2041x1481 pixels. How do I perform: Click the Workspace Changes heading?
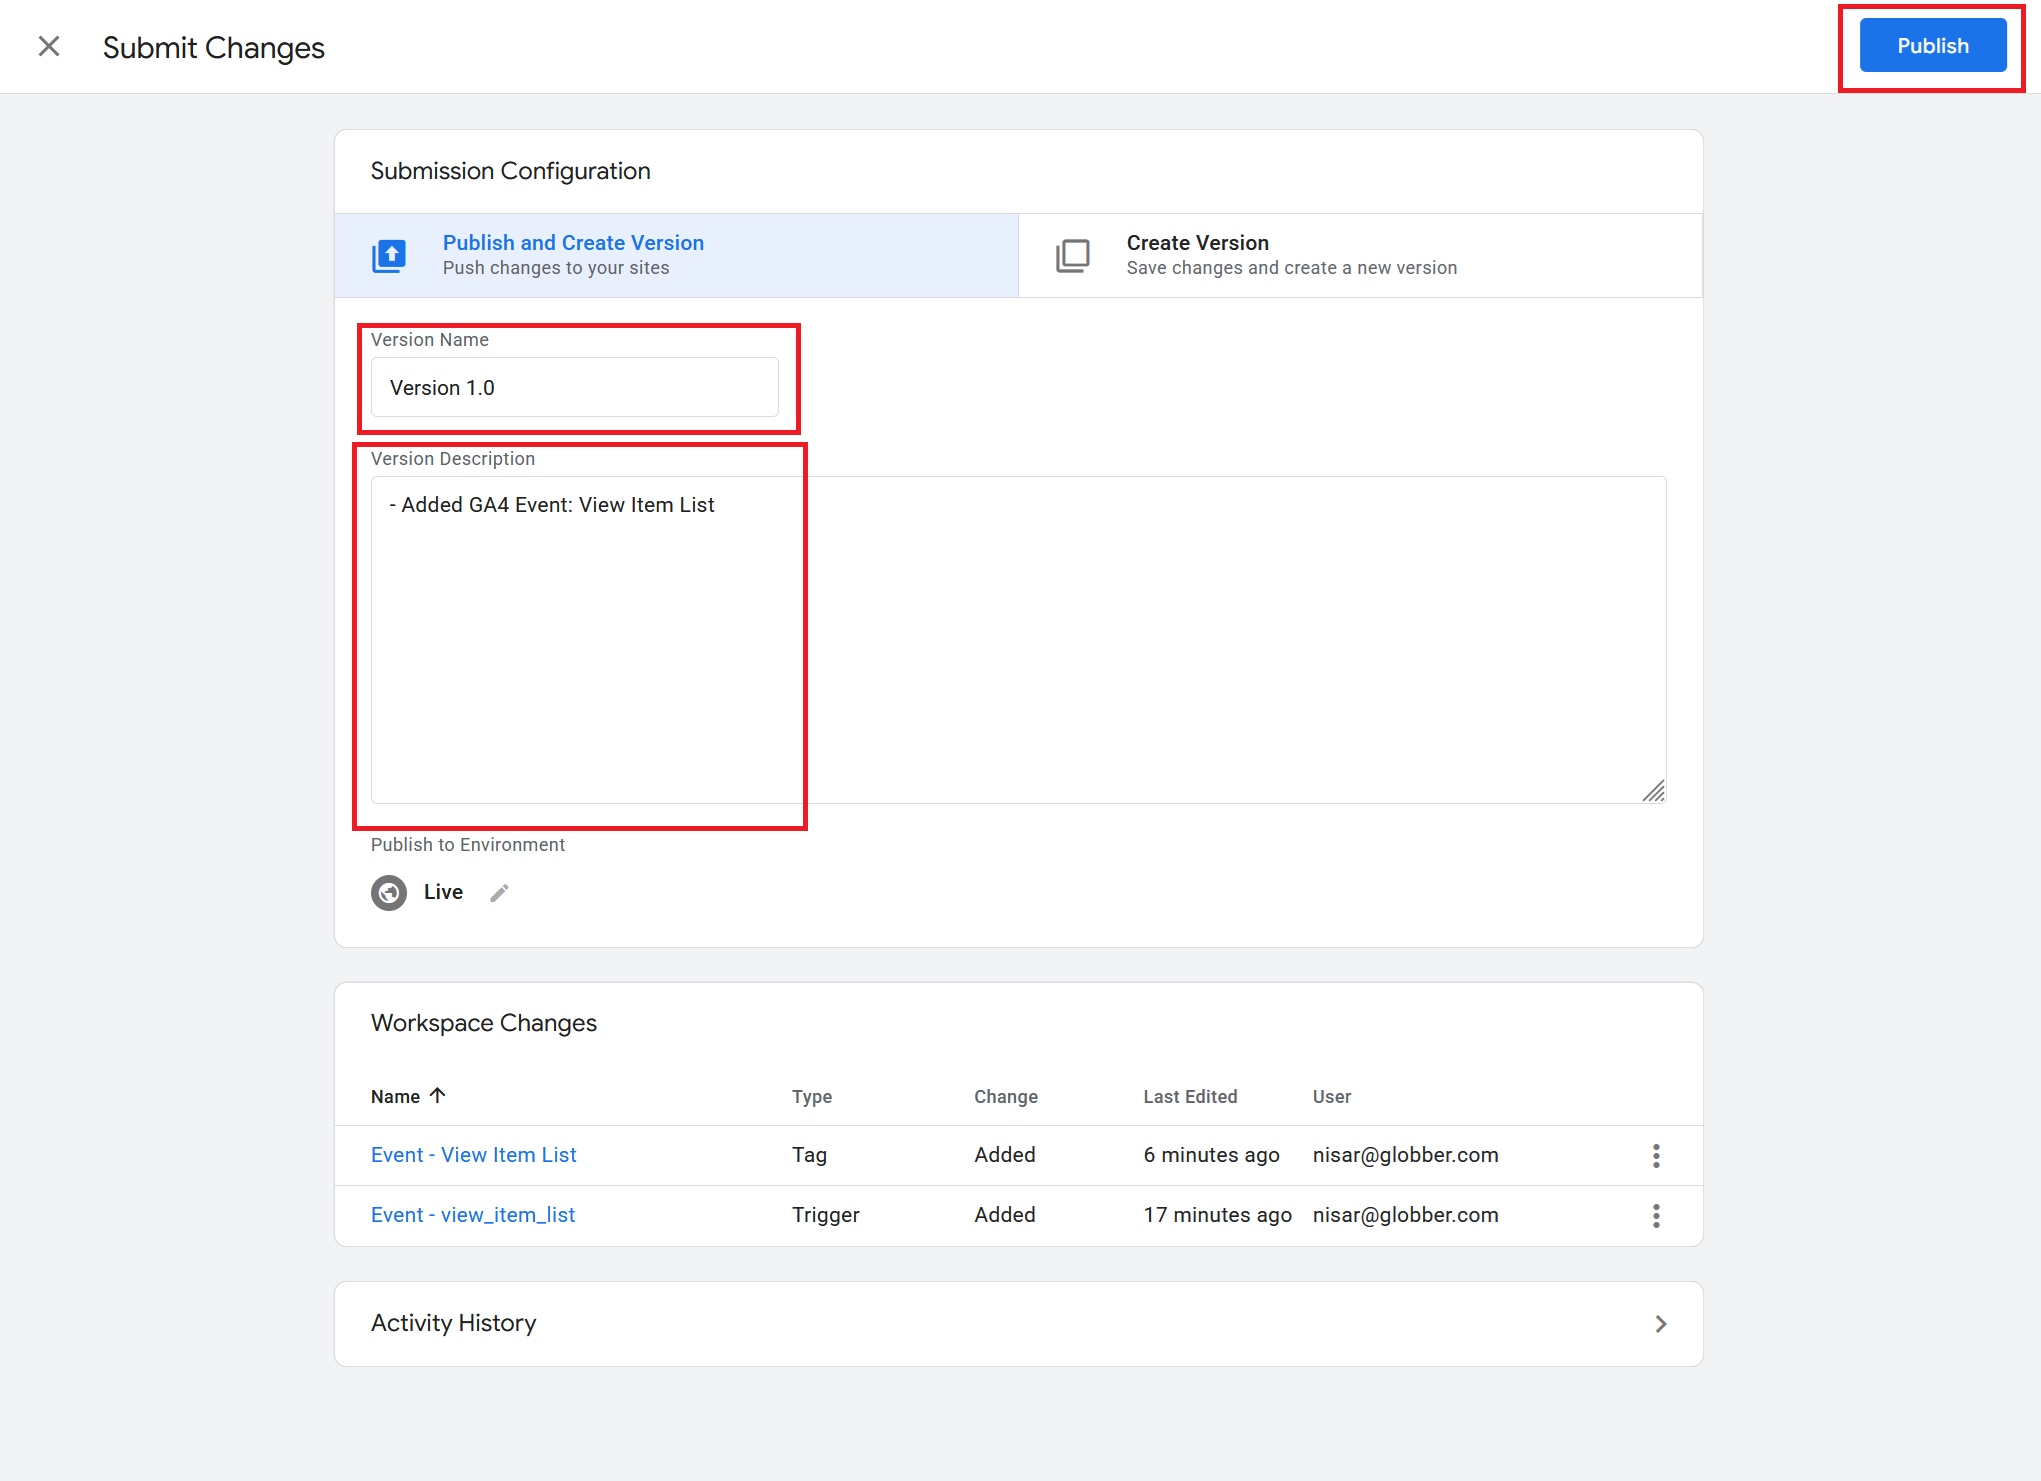(483, 1023)
